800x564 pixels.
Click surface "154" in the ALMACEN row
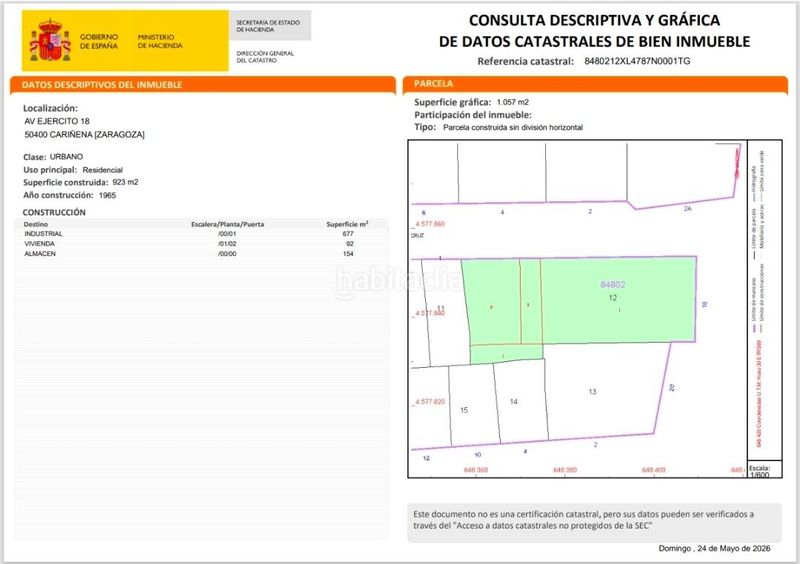click(x=348, y=254)
